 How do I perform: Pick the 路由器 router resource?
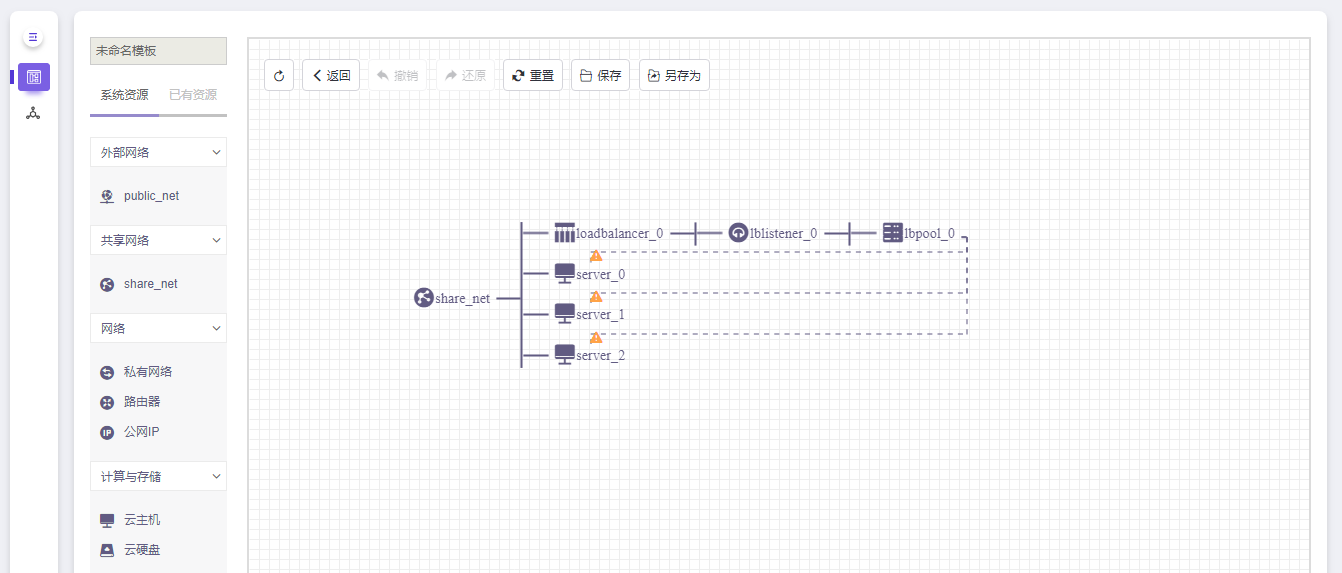141,402
